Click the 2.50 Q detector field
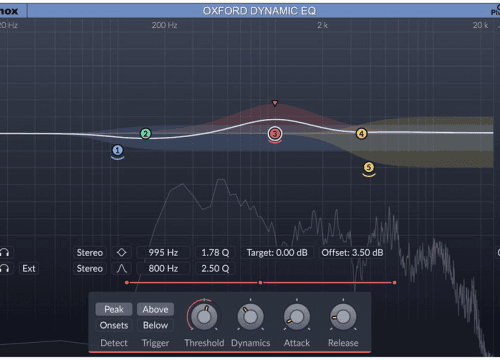 coord(215,269)
